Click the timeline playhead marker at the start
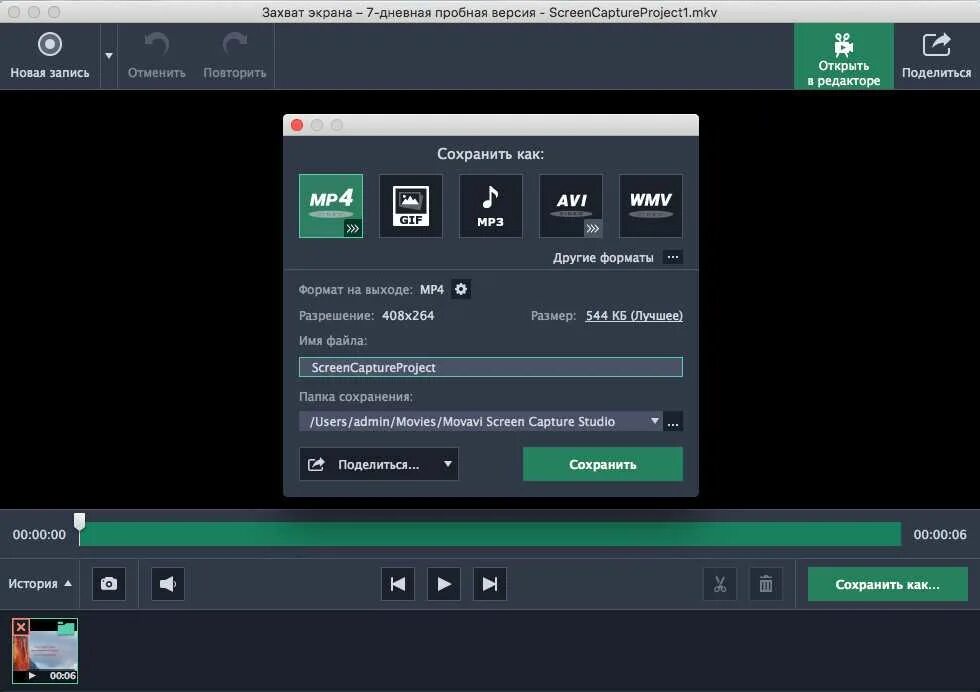Image resolution: width=980 pixels, height=692 pixels. [79, 521]
